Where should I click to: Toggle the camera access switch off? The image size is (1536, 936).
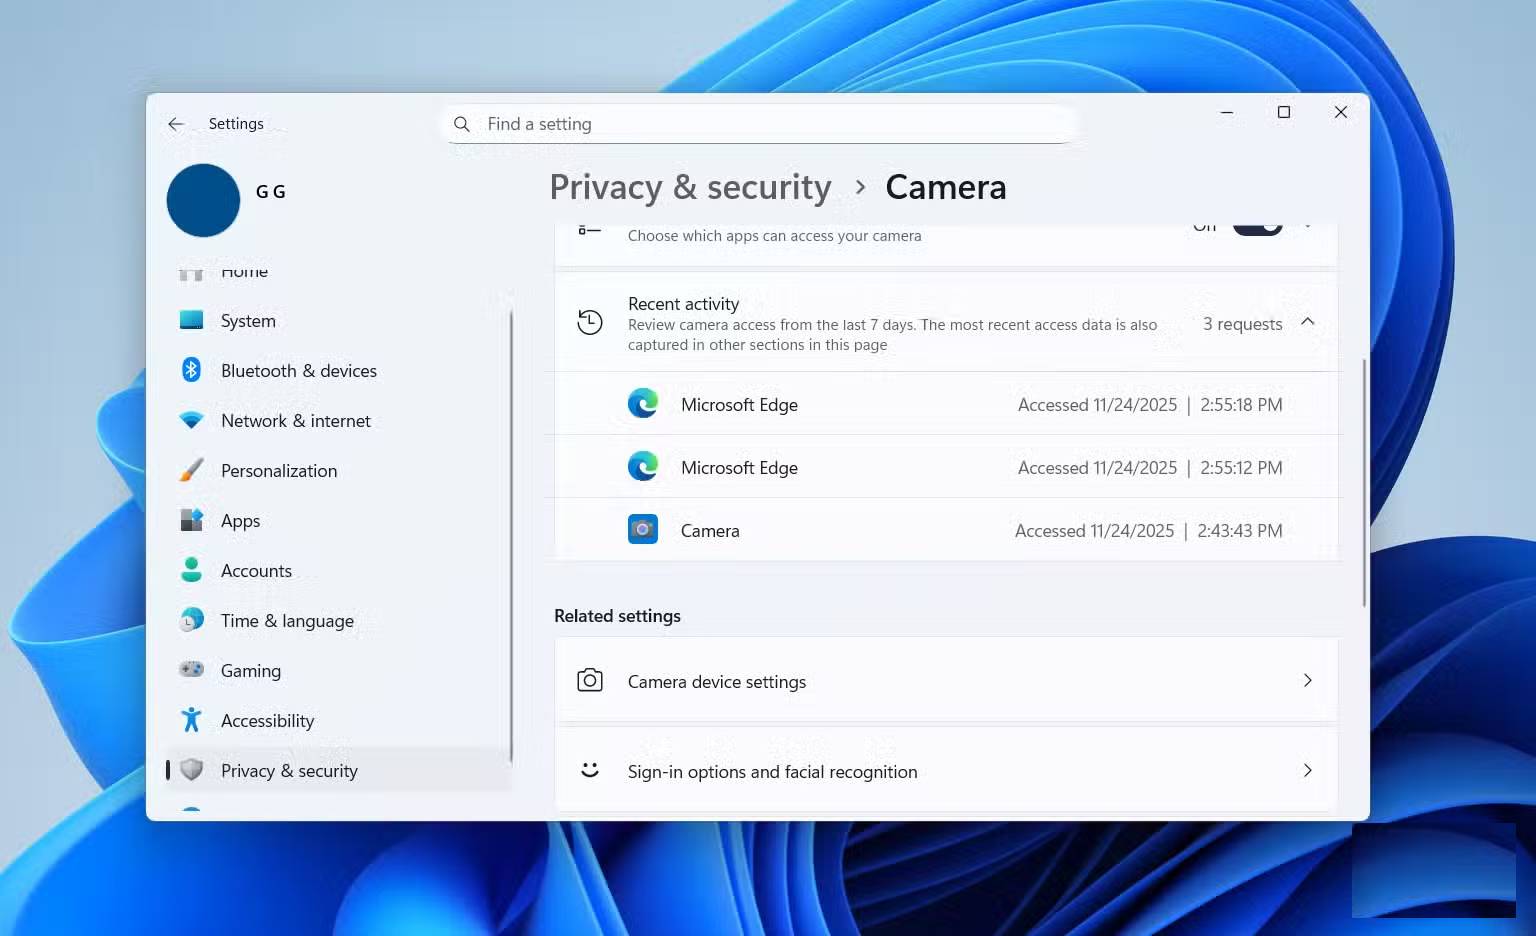tap(1256, 224)
